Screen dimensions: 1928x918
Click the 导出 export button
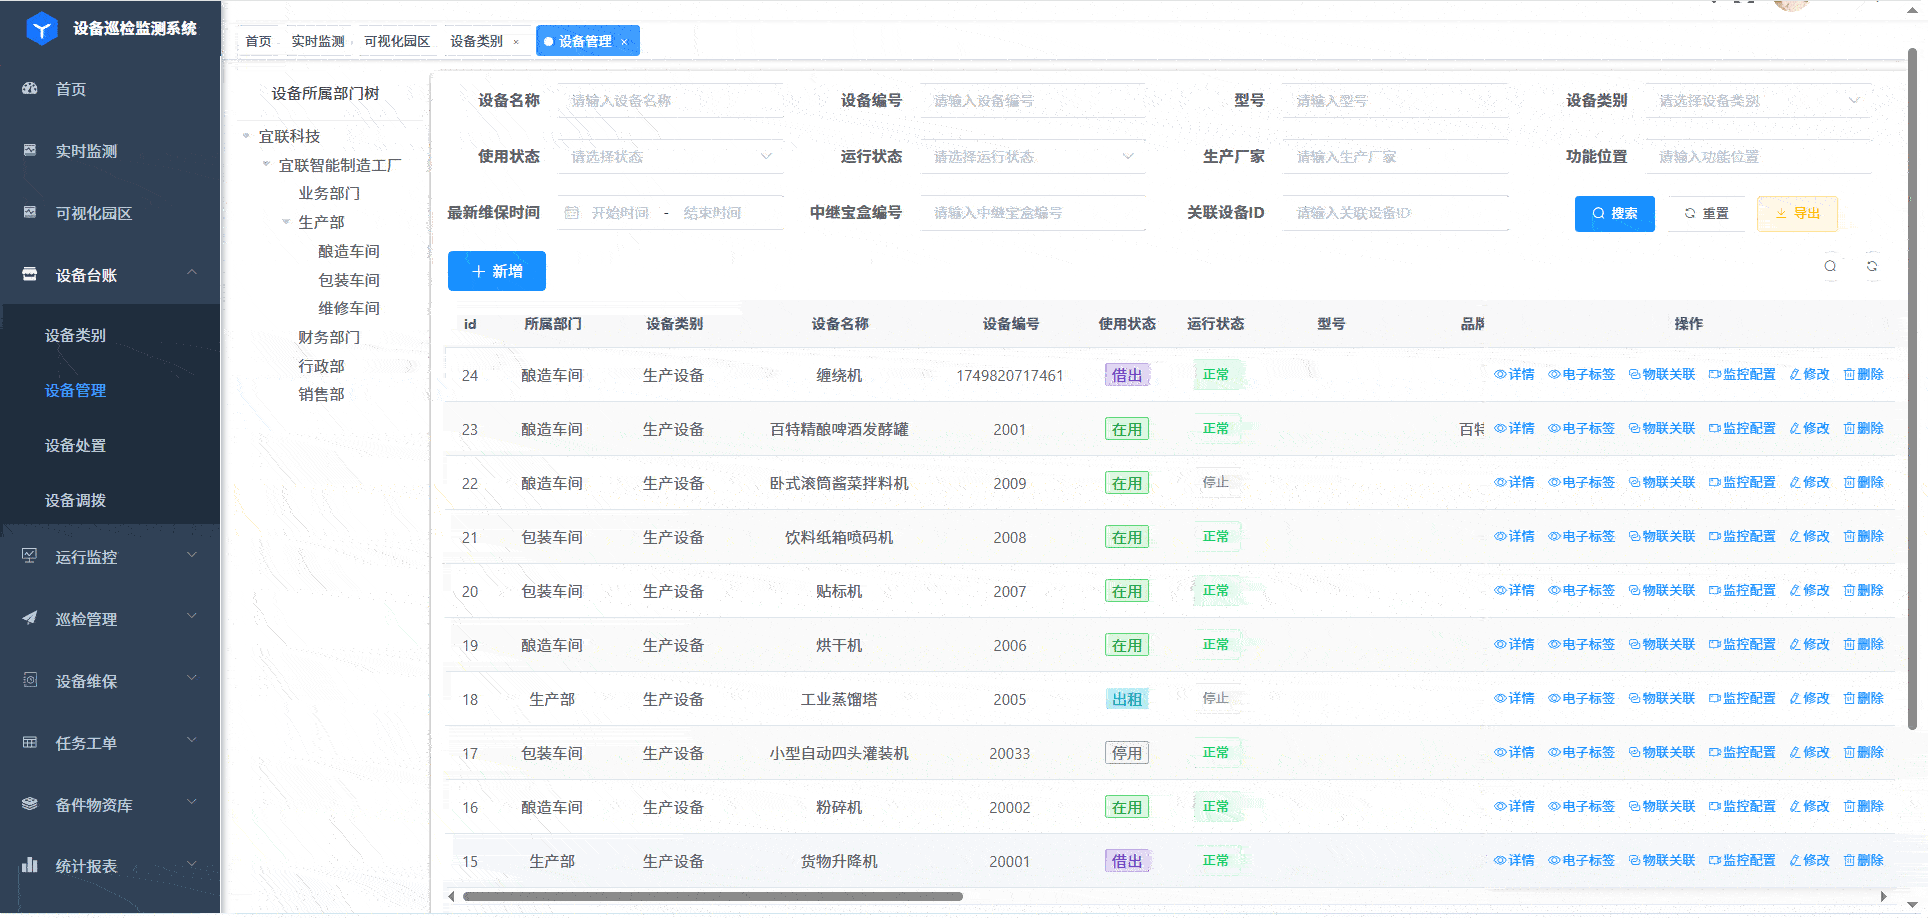(1797, 214)
